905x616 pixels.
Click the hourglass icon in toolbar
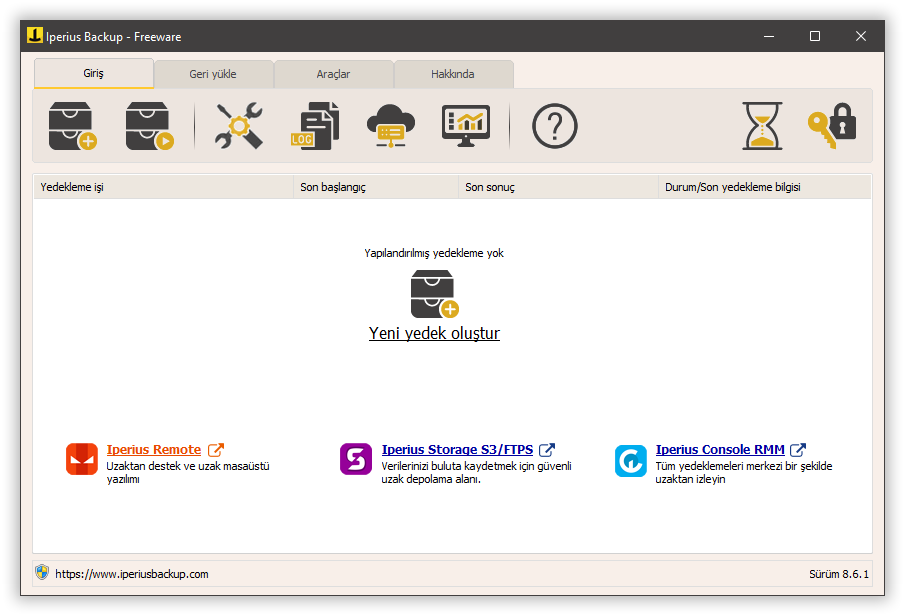click(762, 126)
